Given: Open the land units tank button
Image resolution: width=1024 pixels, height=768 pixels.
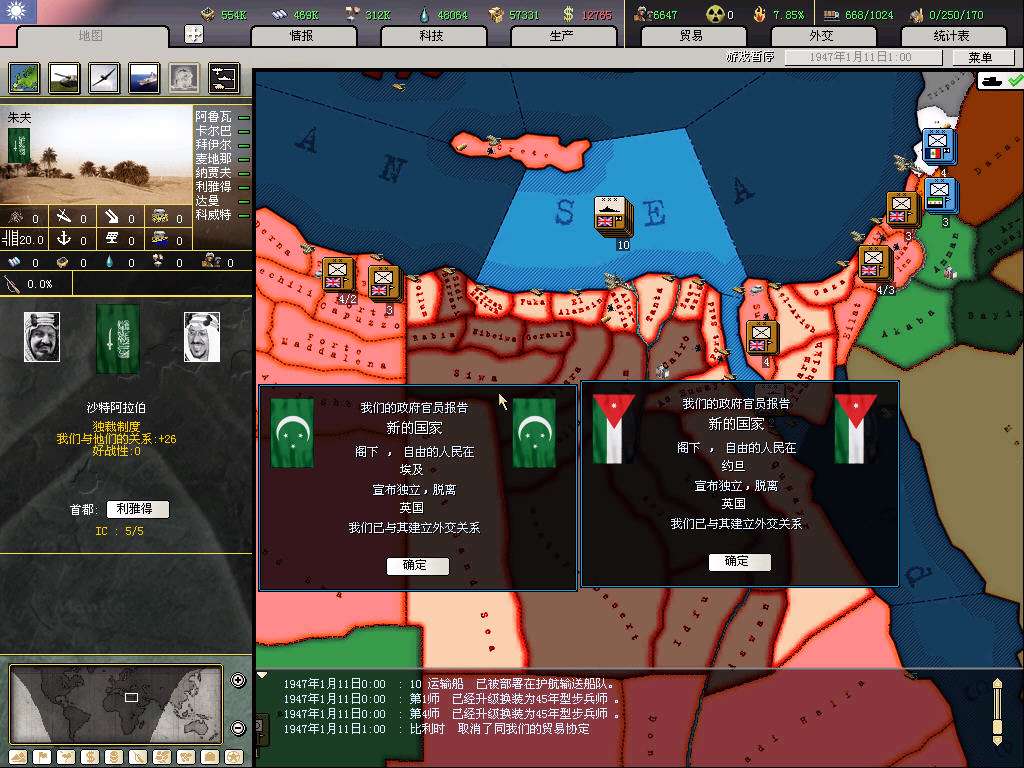Looking at the screenshot, I should click(65, 78).
